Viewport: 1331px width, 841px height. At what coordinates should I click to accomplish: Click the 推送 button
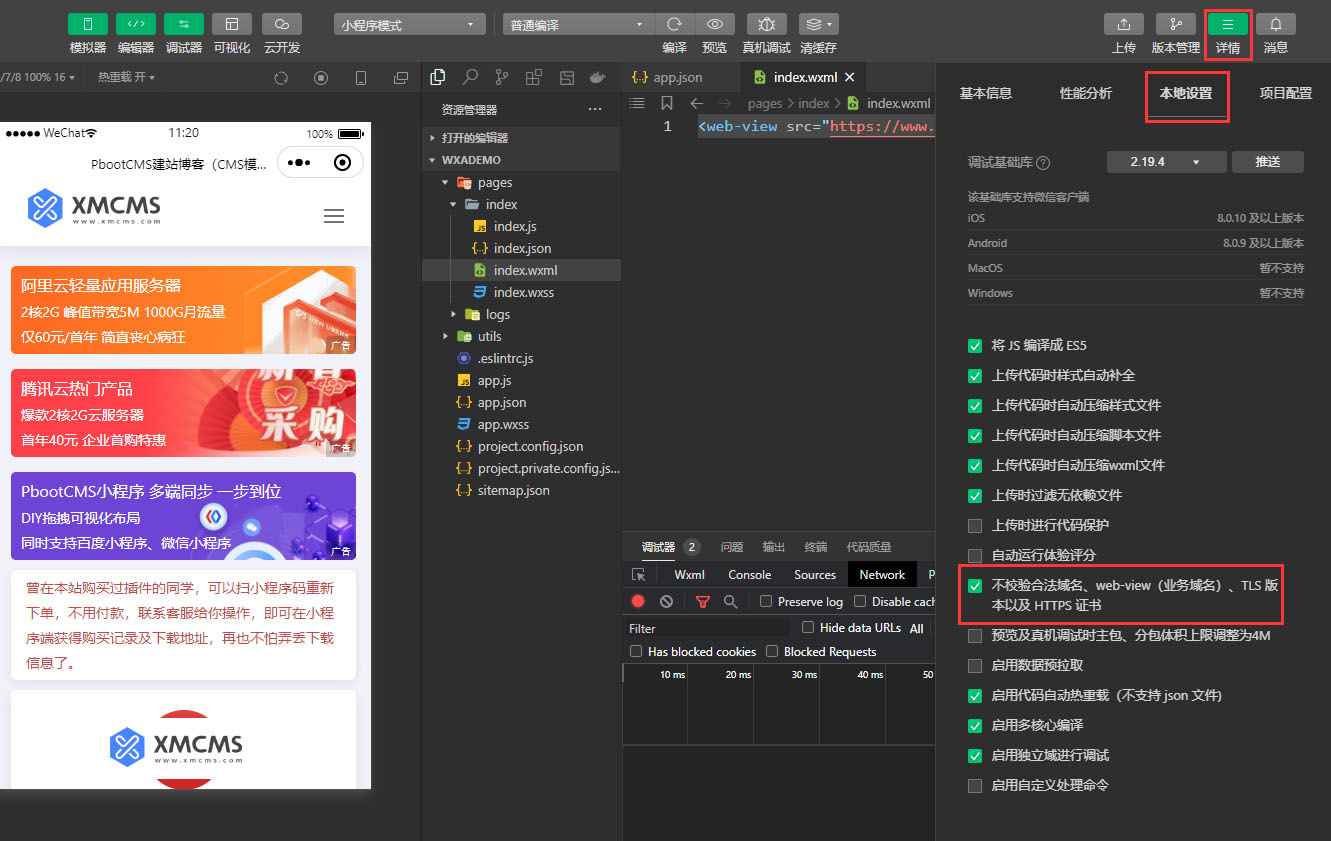click(1267, 161)
